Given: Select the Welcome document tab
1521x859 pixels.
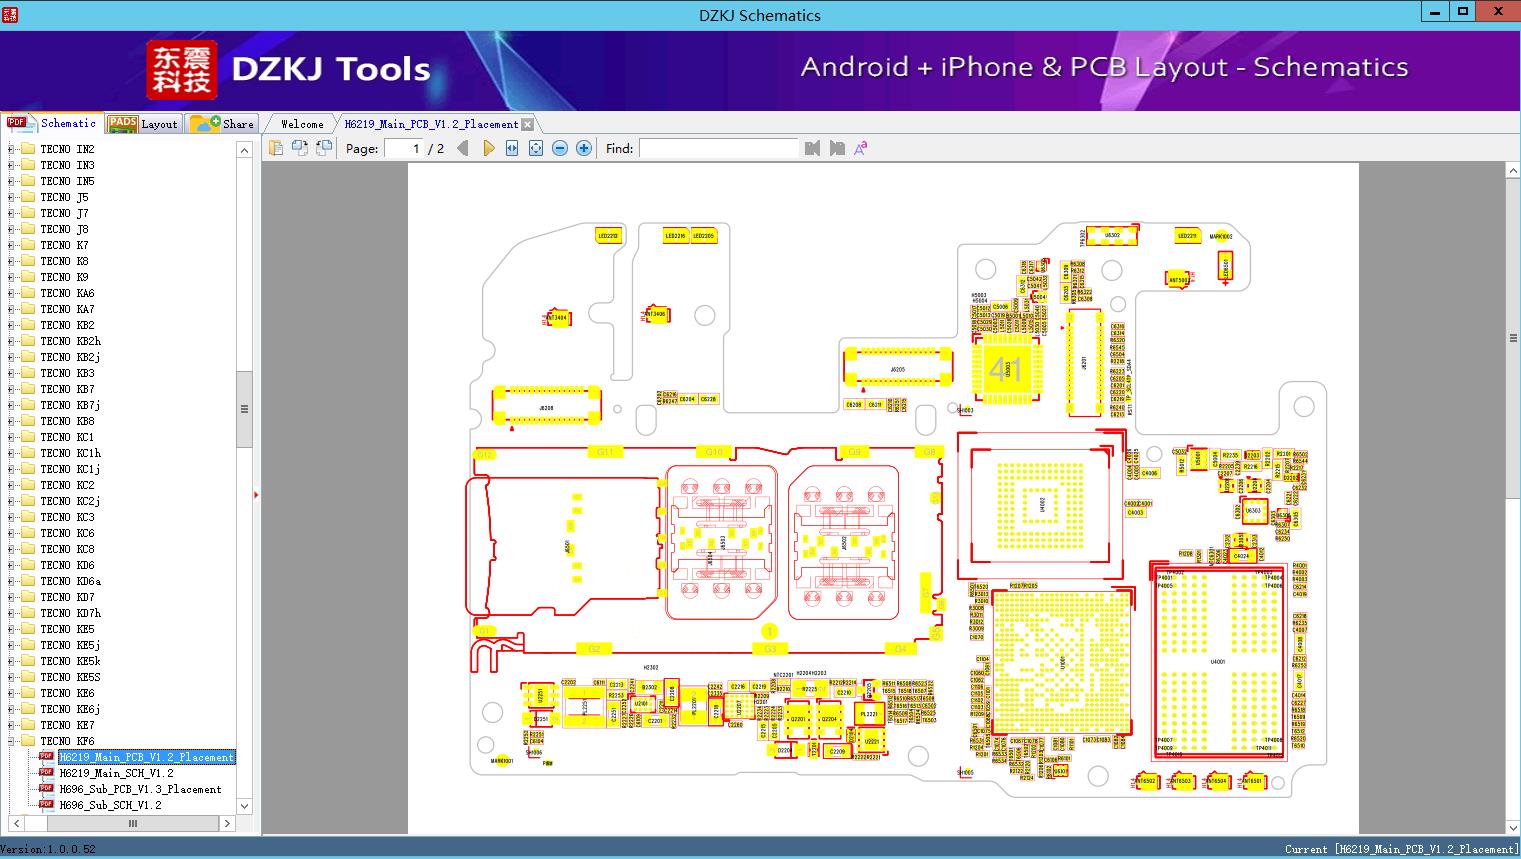Looking at the screenshot, I should click(302, 124).
